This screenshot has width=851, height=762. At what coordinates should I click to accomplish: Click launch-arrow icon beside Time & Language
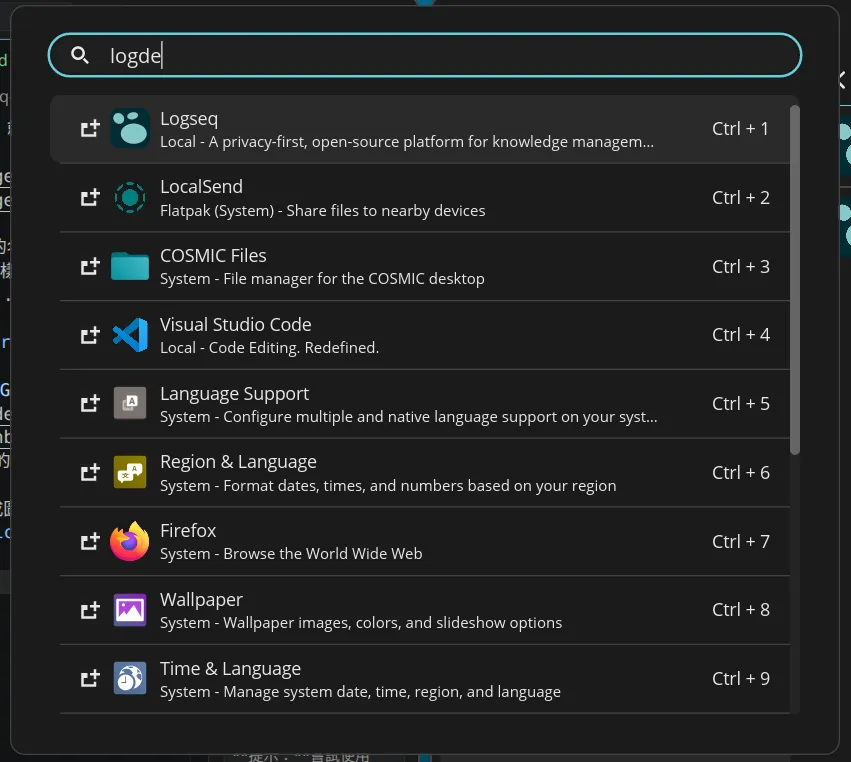[x=90, y=678]
